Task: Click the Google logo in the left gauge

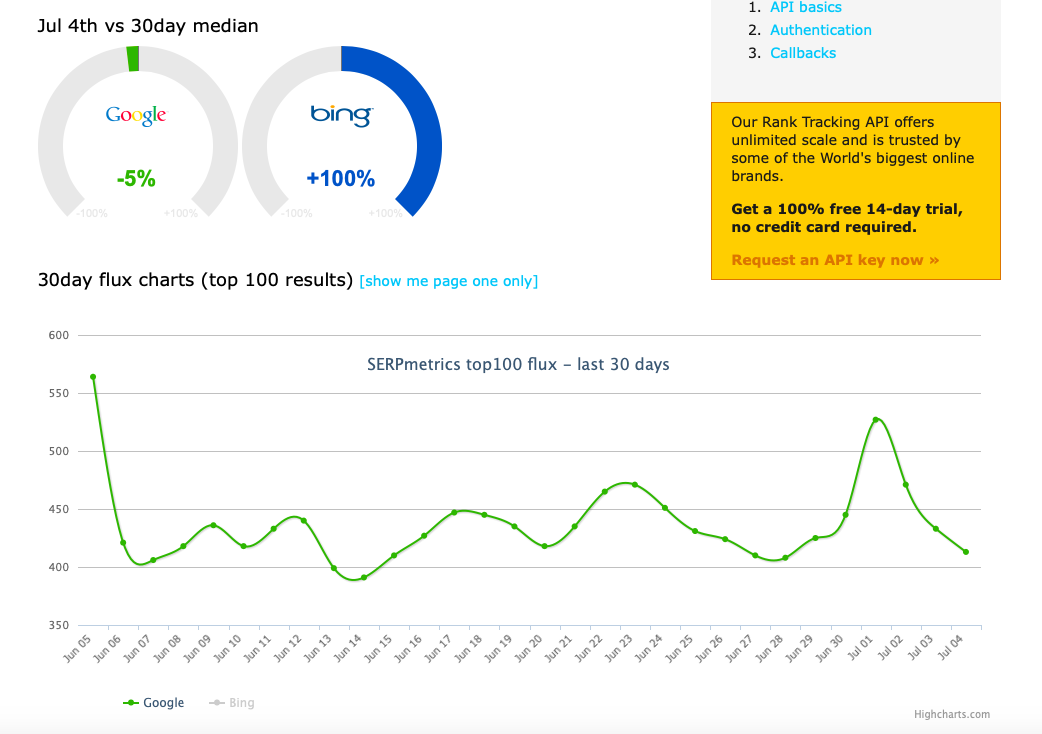Action: tap(138, 114)
